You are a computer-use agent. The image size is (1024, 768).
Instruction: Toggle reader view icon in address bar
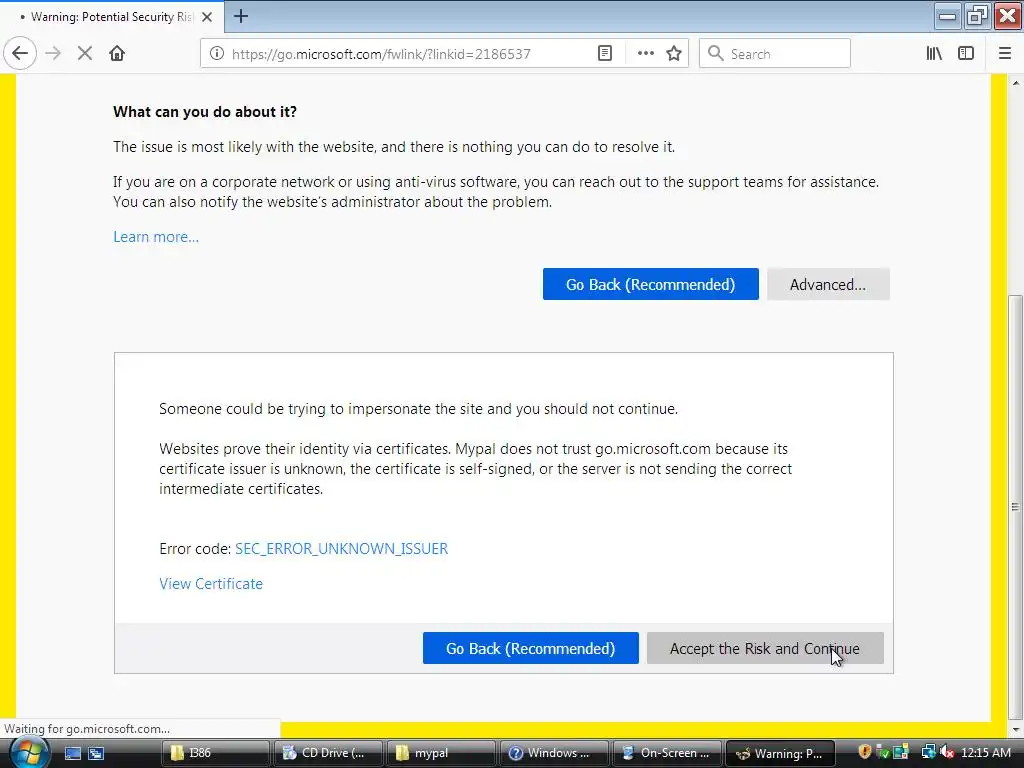point(605,54)
